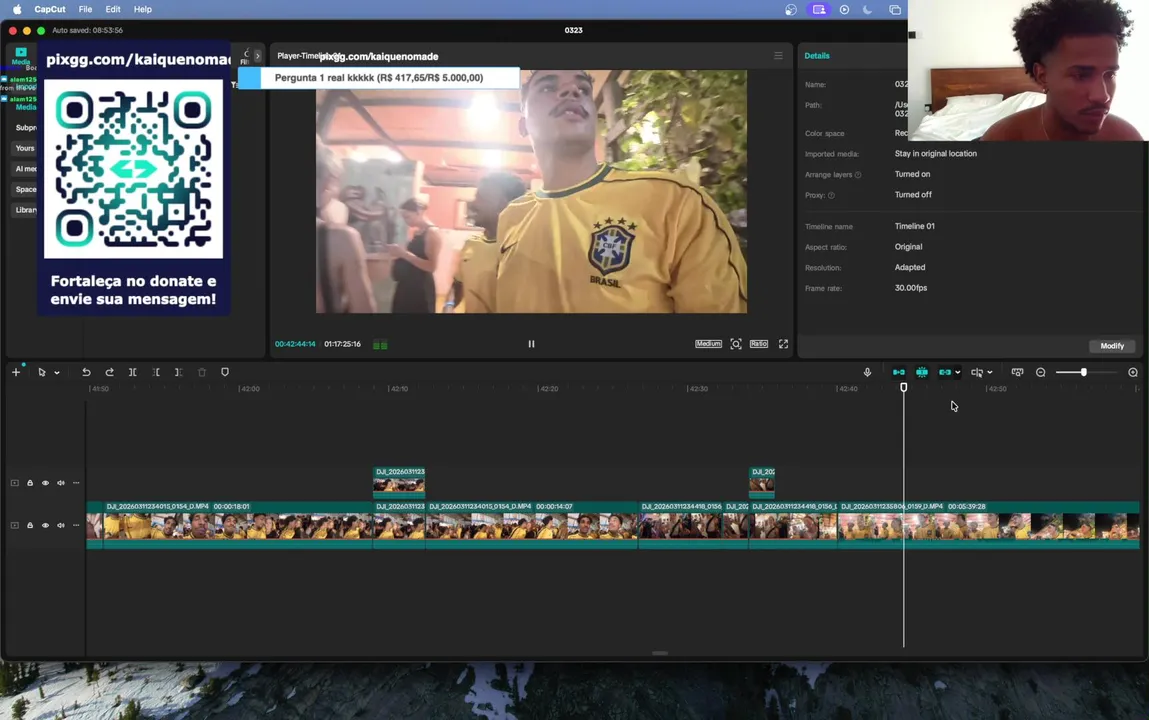The height and width of the screenshot is (720, 1149).
Task: Expand the preview axis dropdown arrow
Action: click(989, 373)
